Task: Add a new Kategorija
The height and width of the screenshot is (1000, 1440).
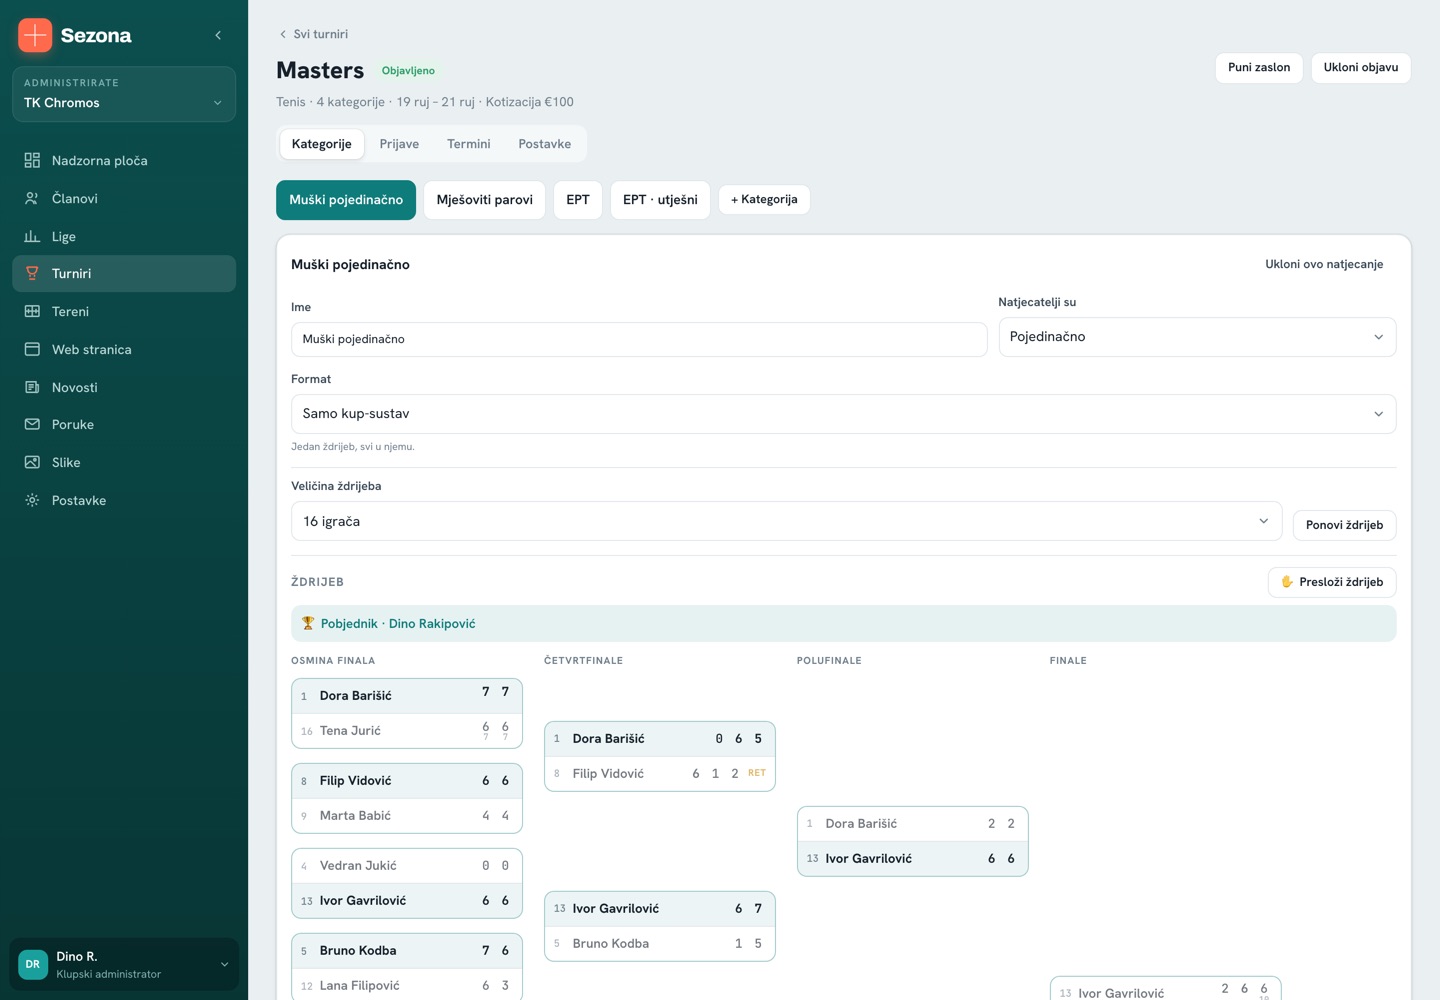Action: coord(764,199)
